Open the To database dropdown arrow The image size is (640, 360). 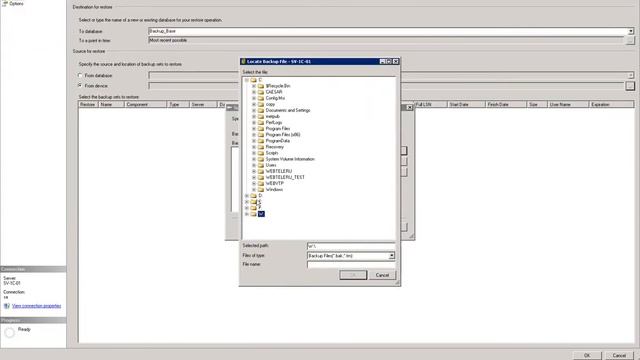(631, 31)
